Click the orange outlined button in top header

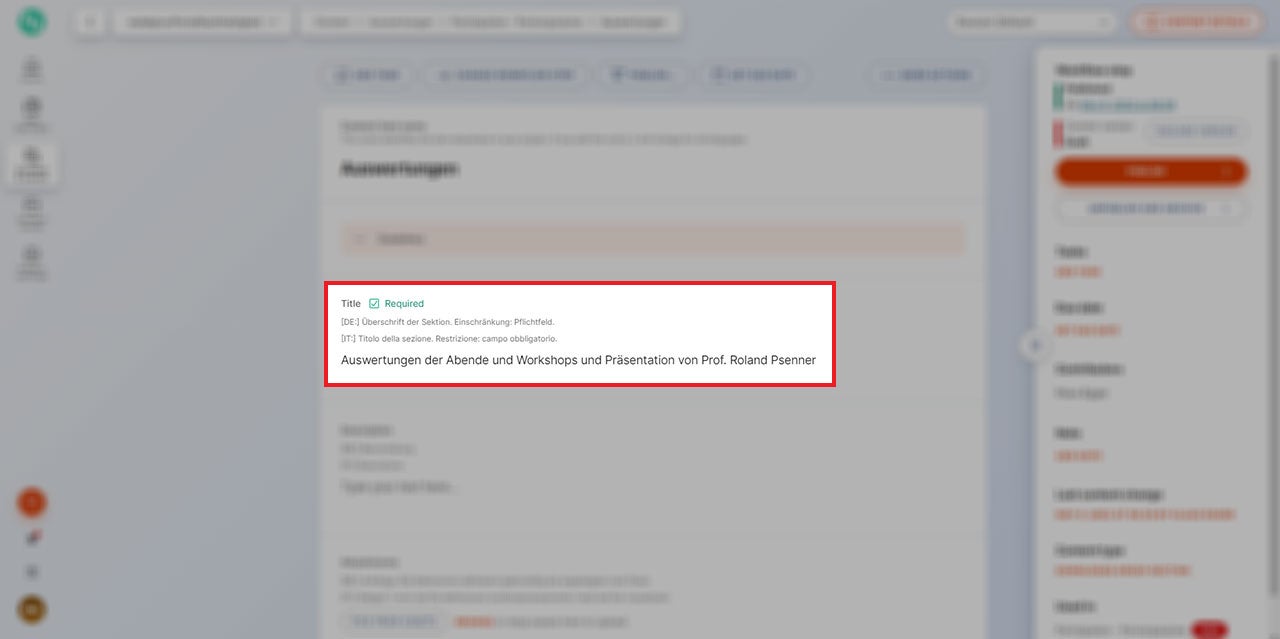1195,22
